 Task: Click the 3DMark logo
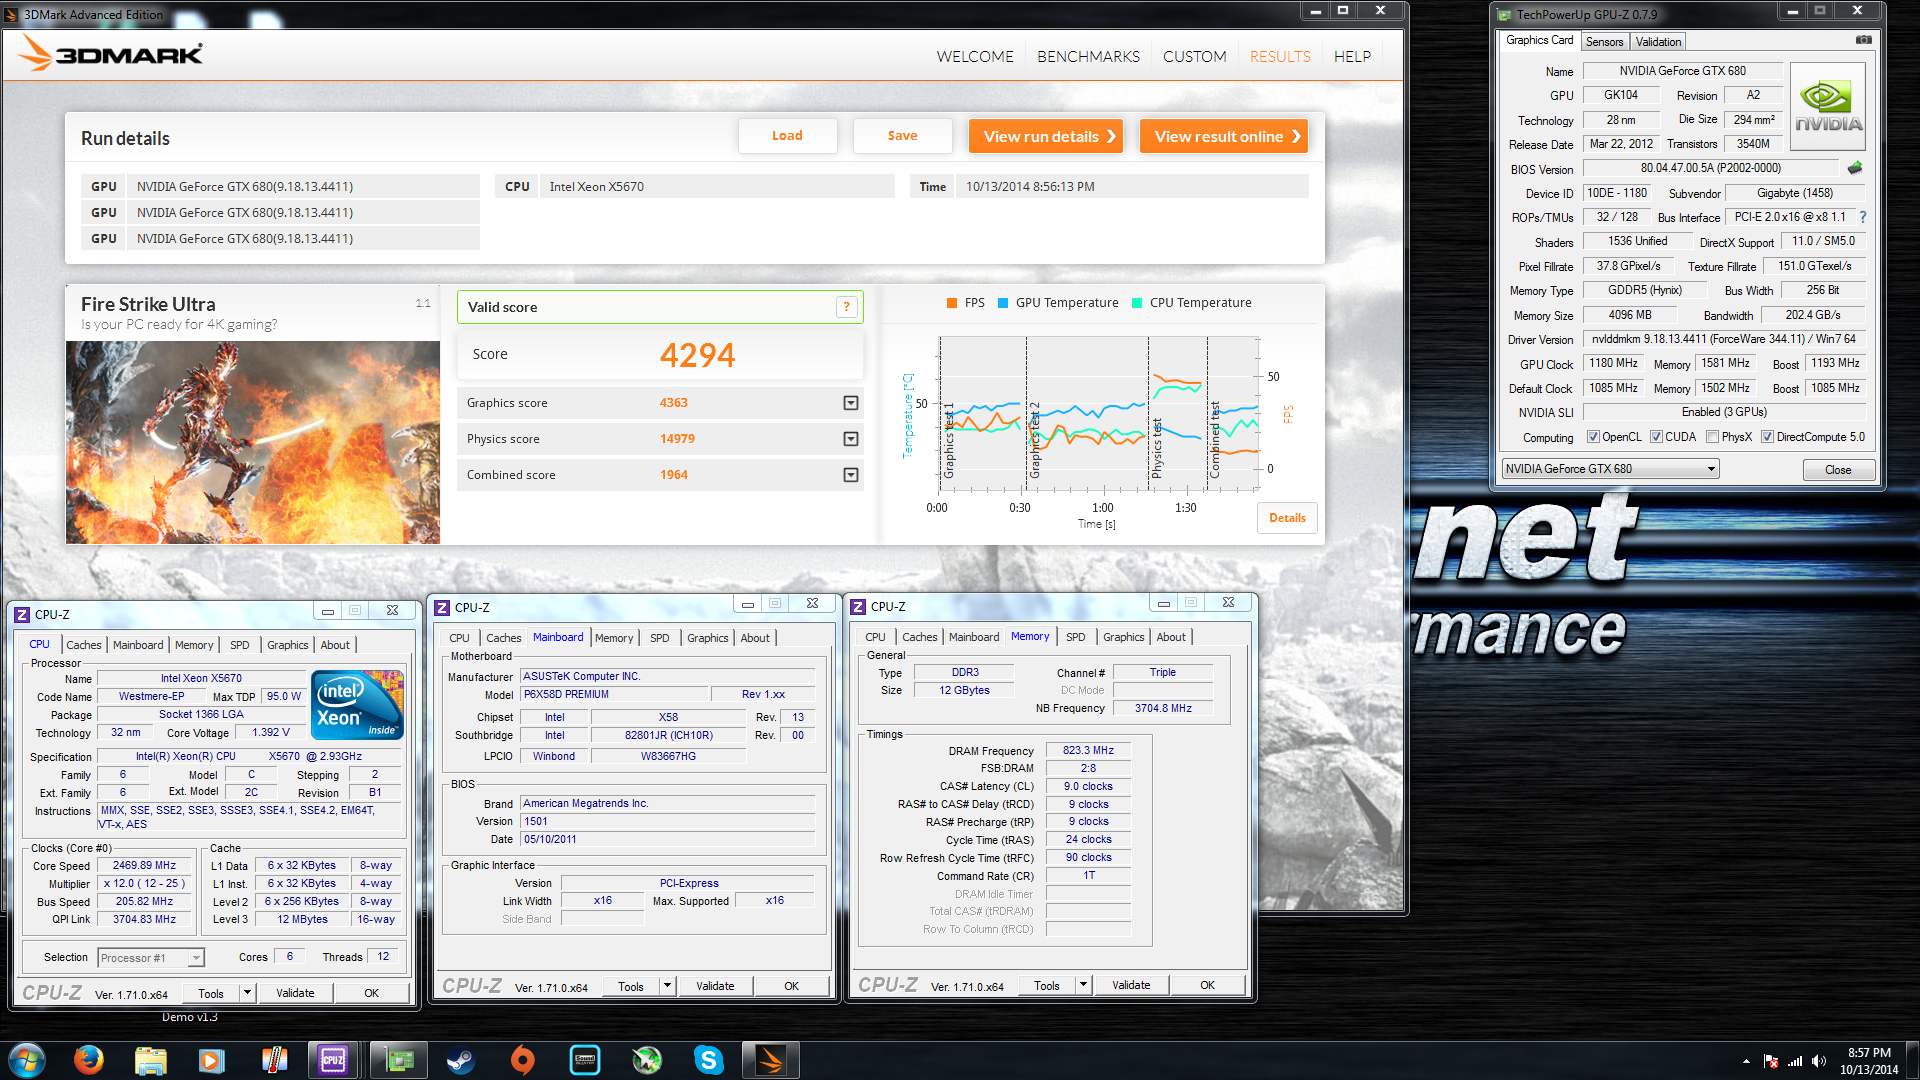coord(110,55)
